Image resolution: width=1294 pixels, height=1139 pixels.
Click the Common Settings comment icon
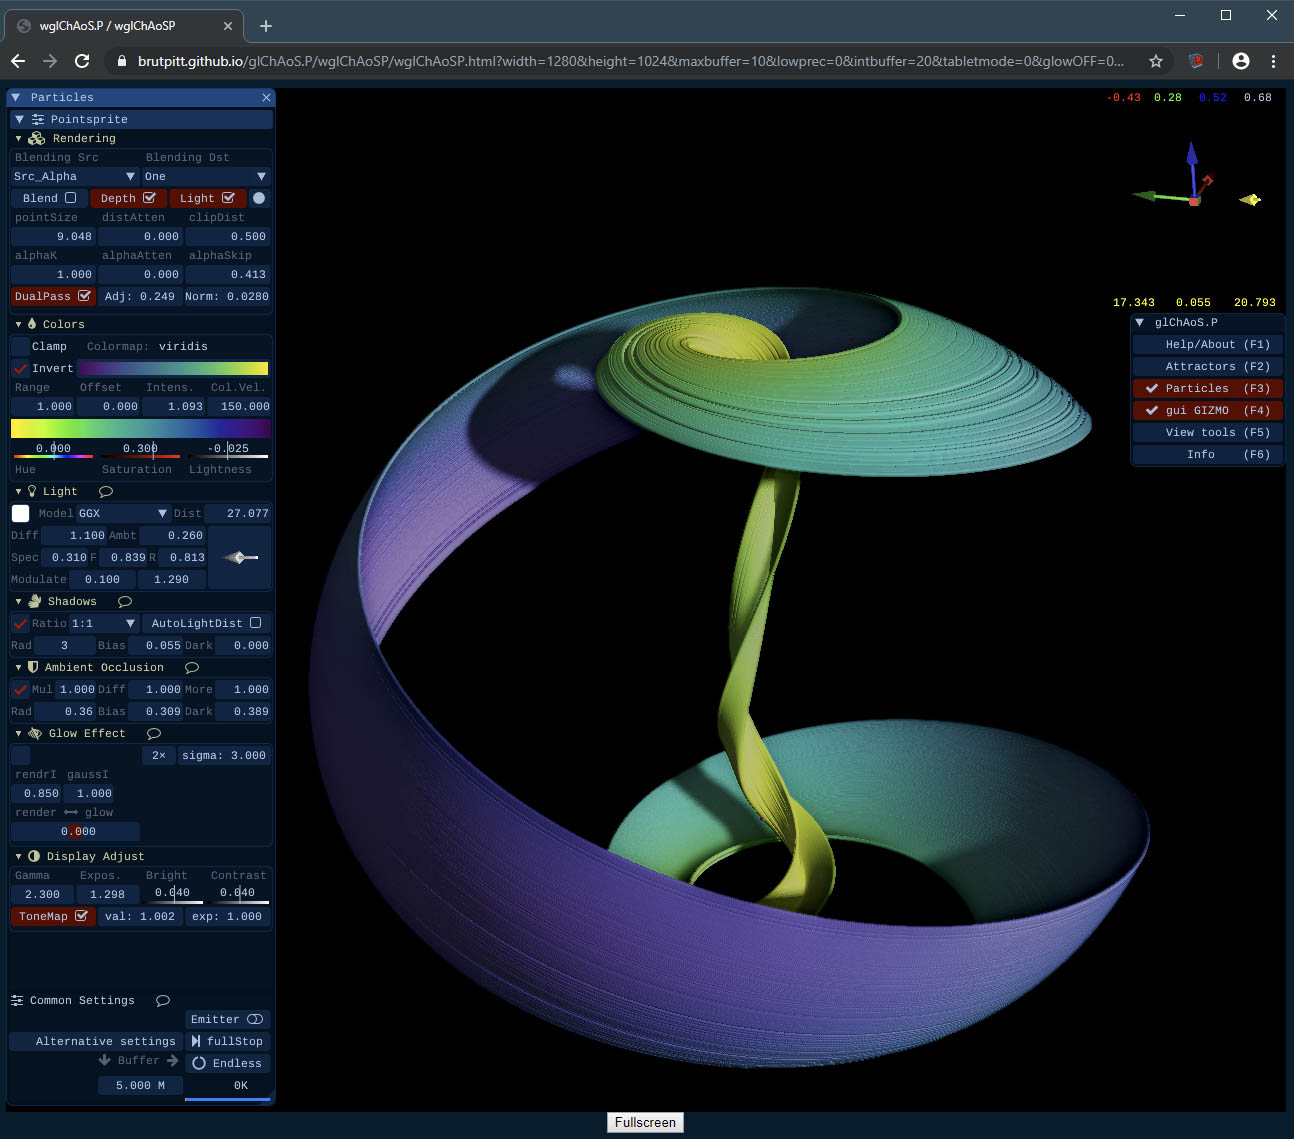click(x=163, y=1001)
